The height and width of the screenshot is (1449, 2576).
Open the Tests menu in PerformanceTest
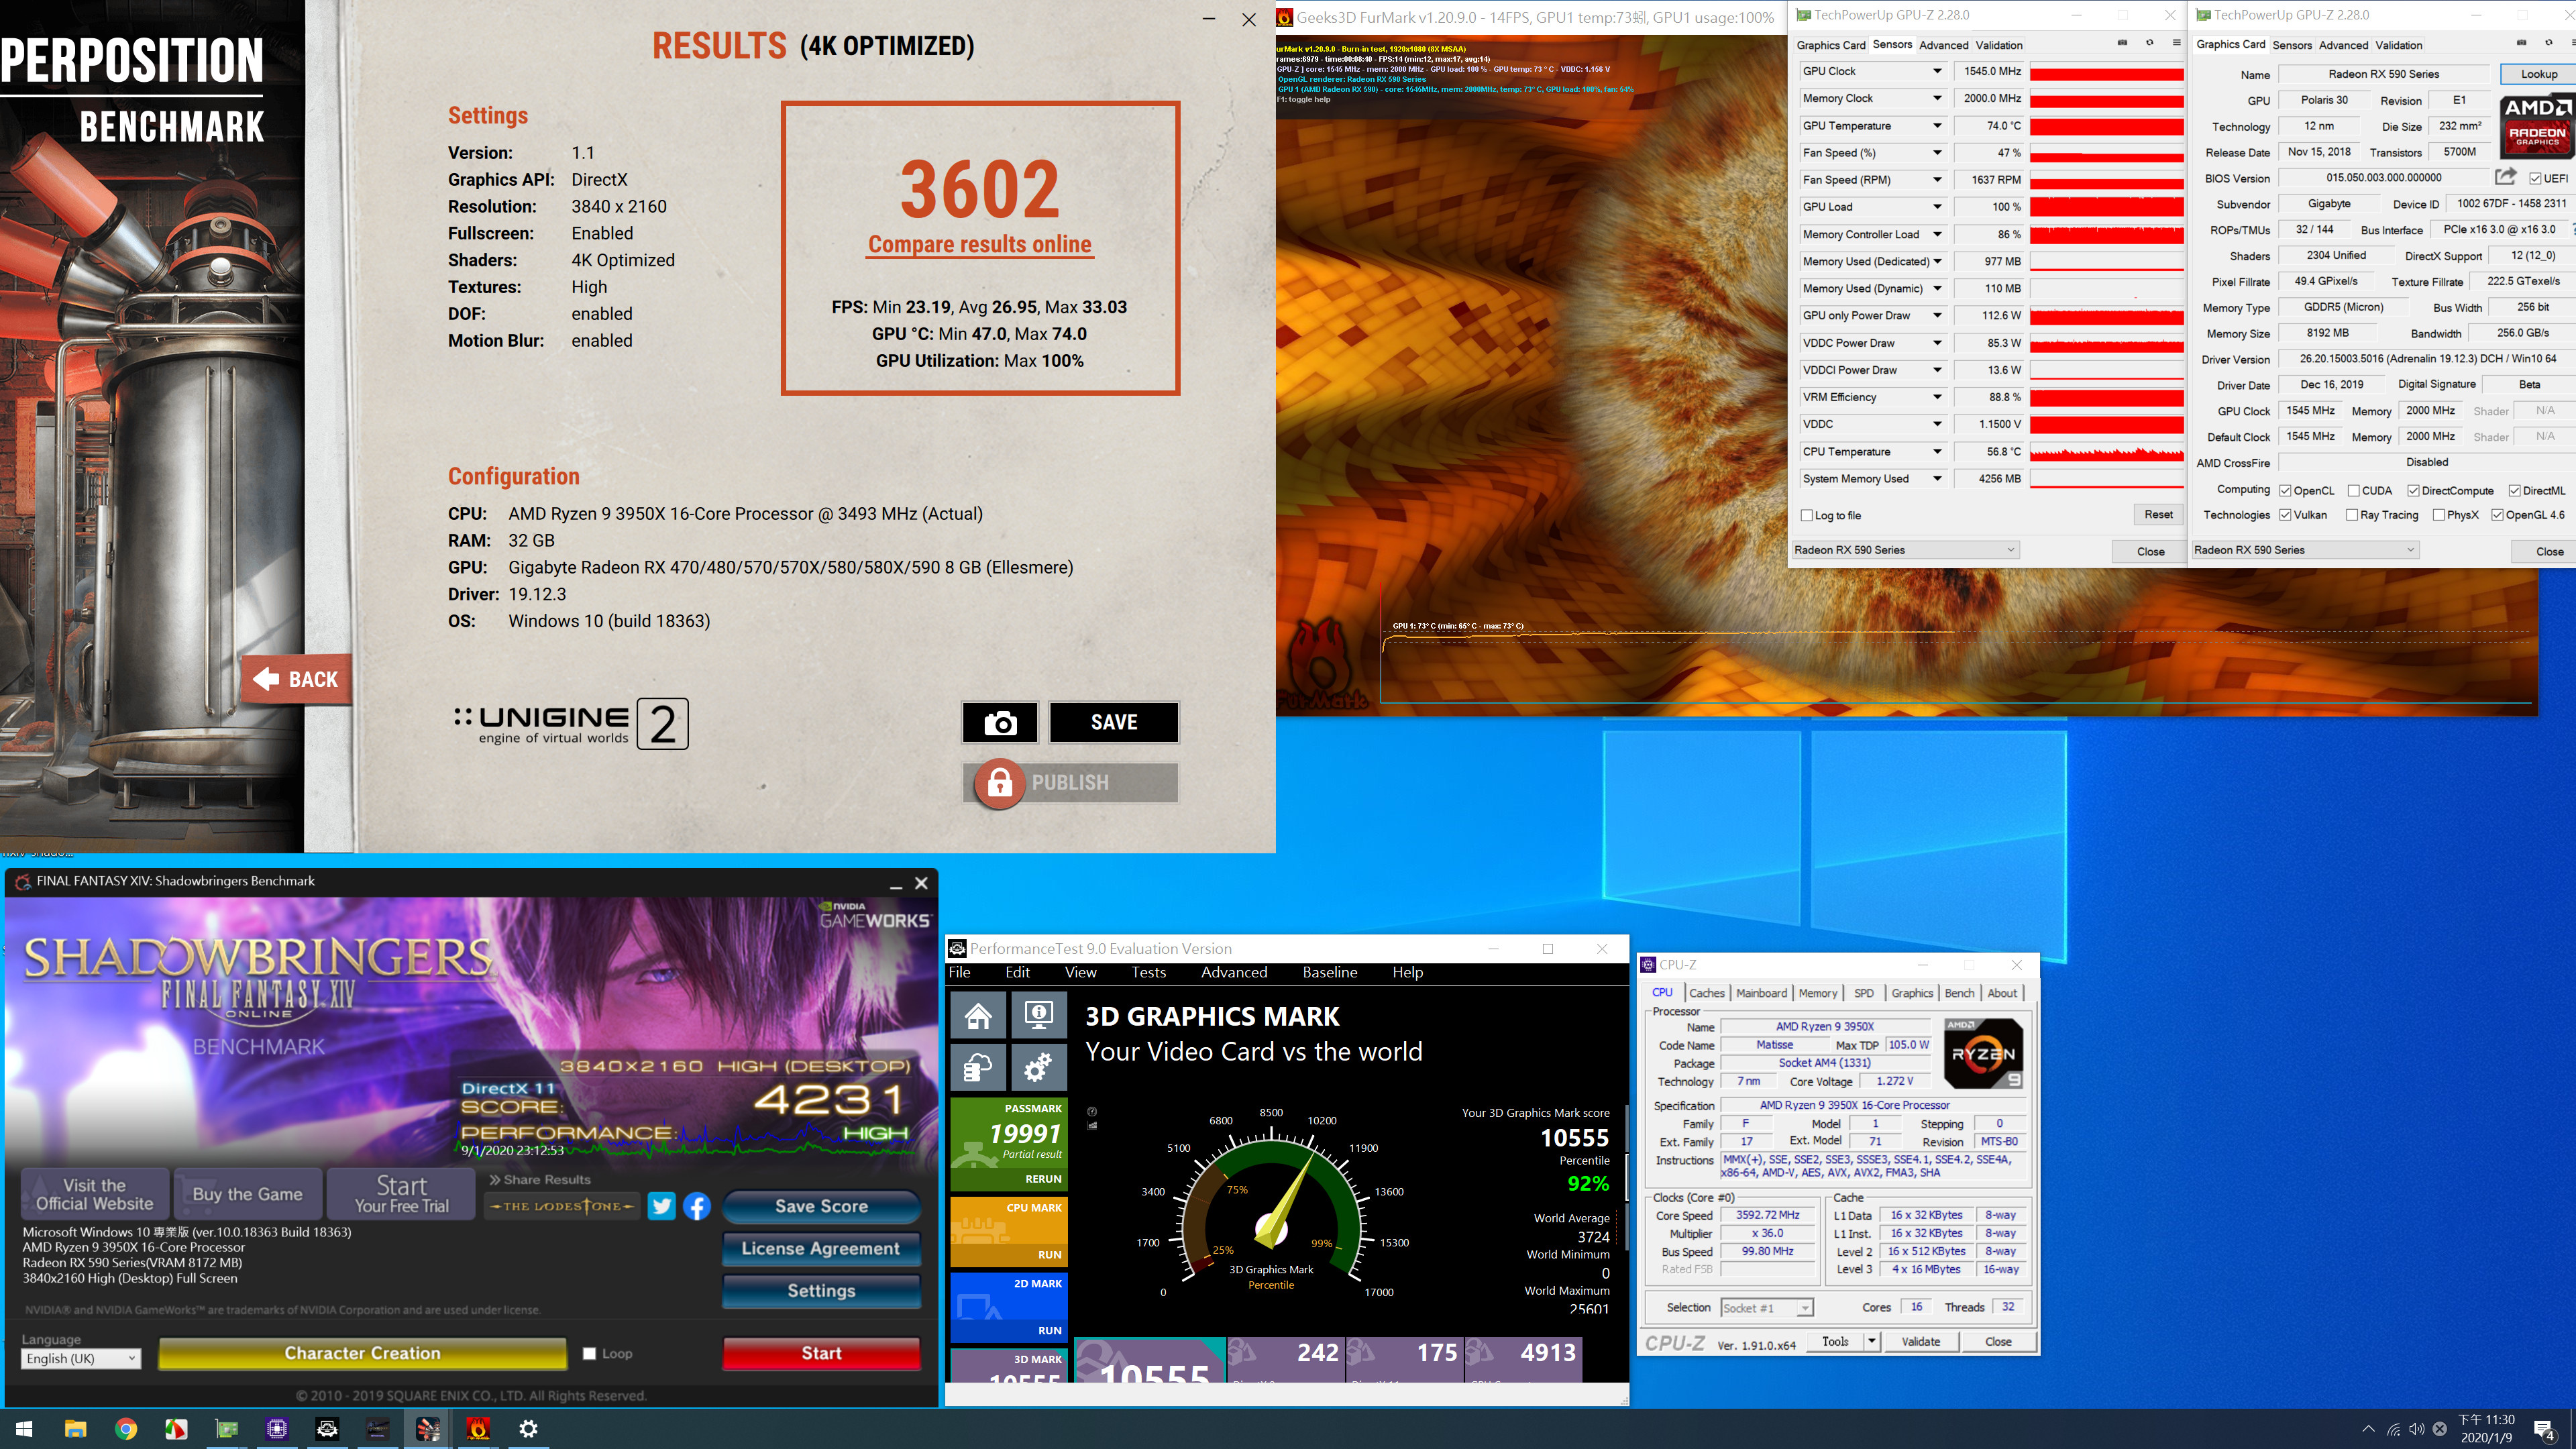pos(1148,972)
